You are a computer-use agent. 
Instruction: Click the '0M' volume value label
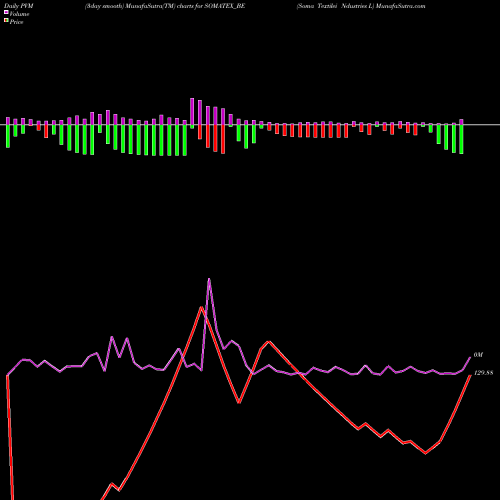[478, 355]
